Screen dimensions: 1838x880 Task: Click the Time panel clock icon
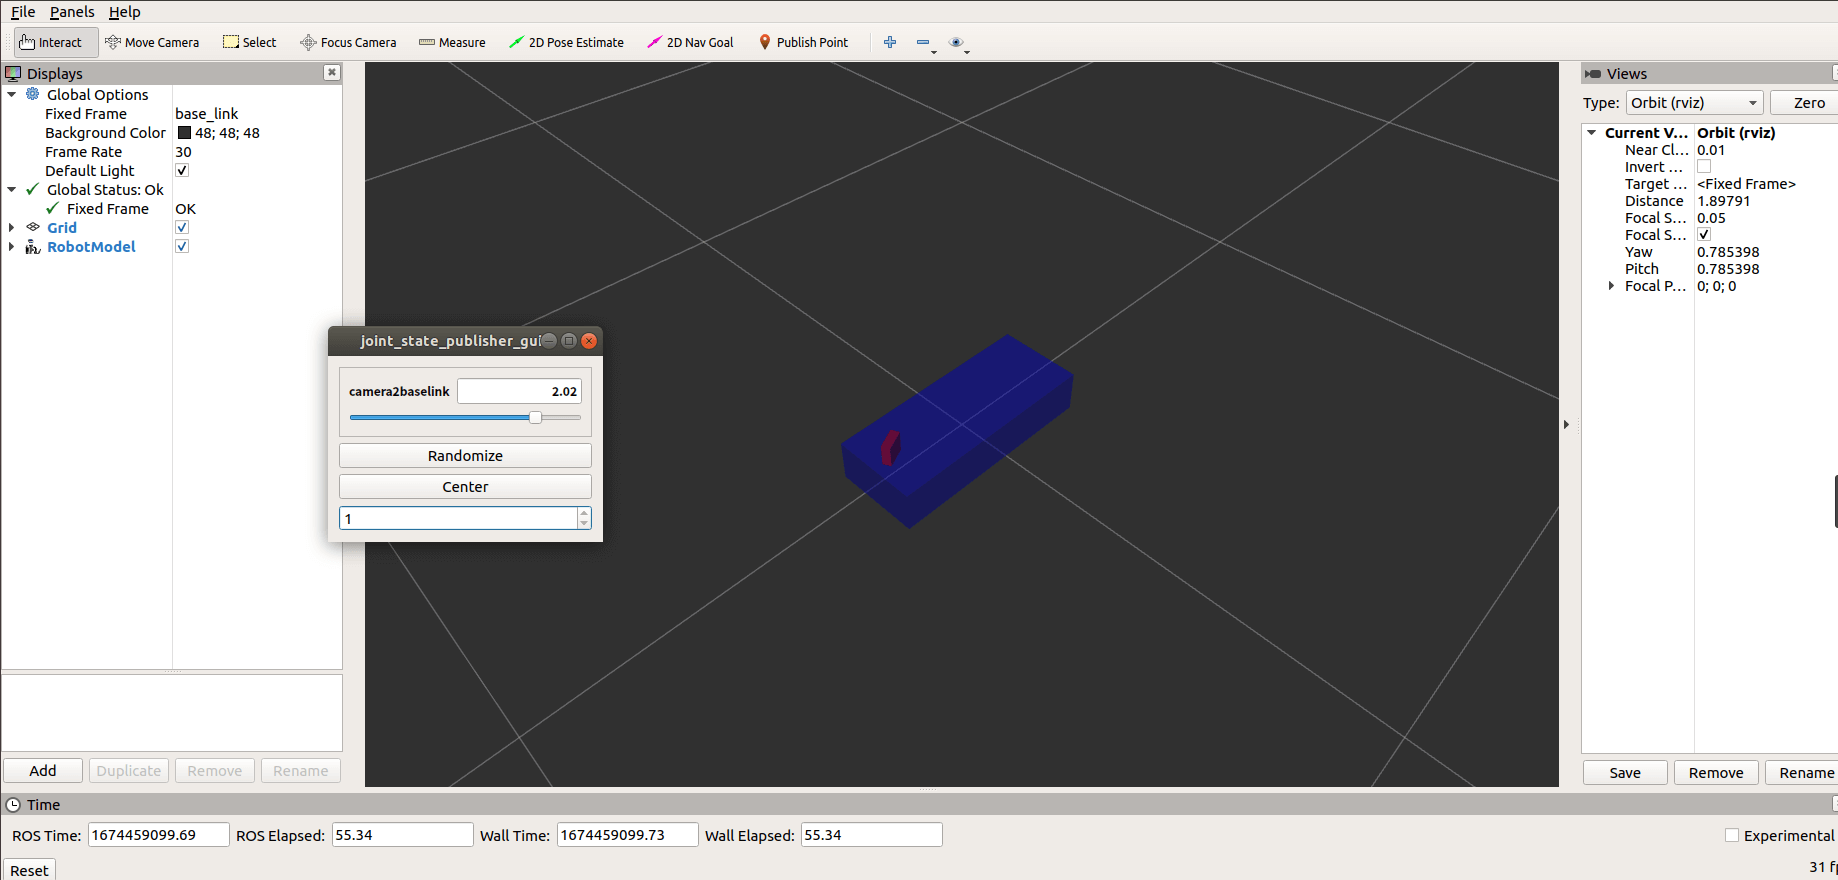13,804
